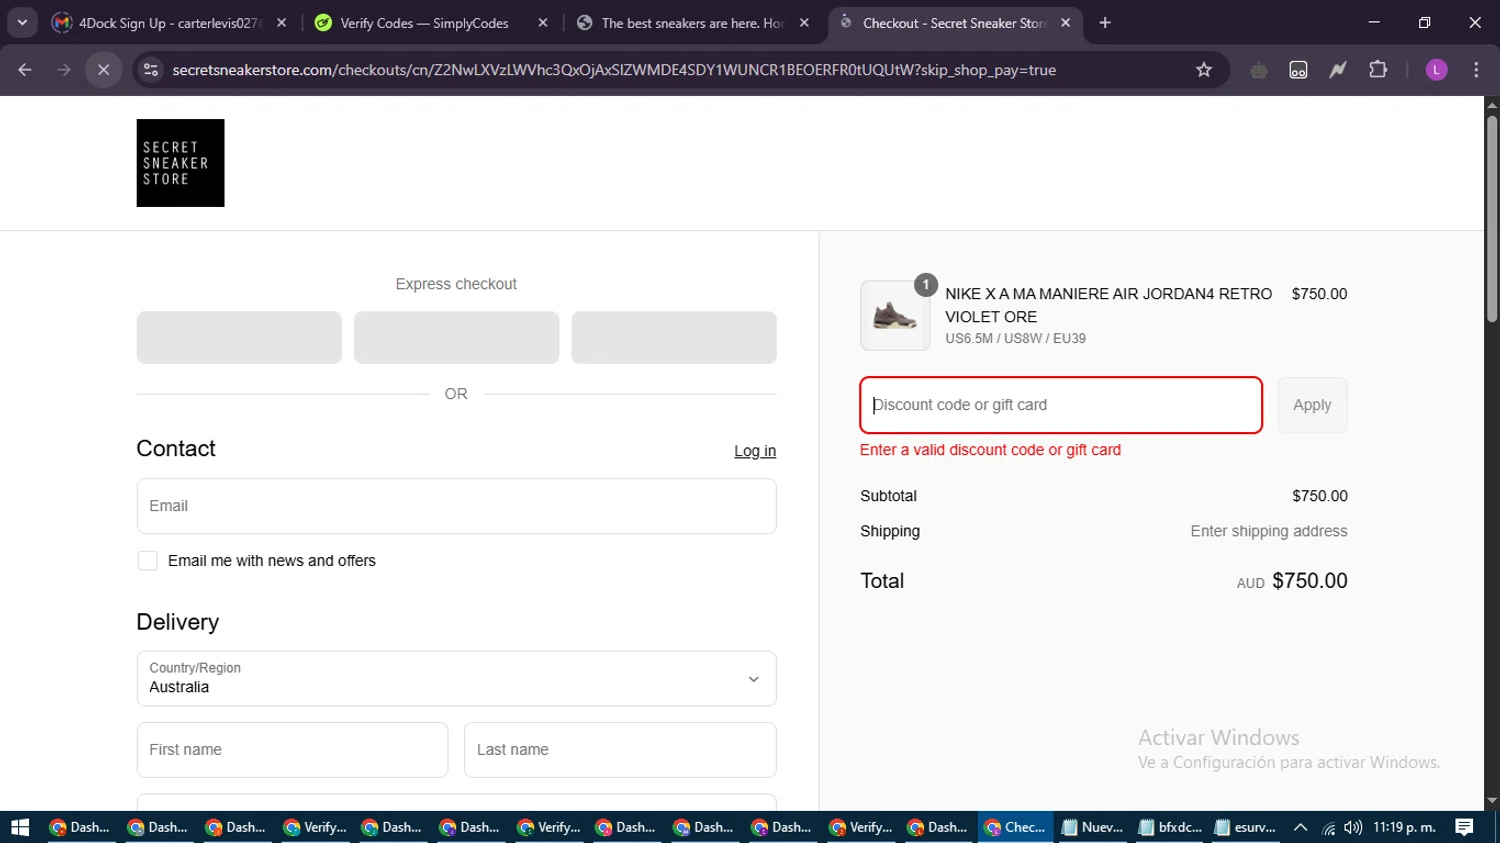Screen dimensions: 1500x843
Task: Click the Apply discount button
Action: tap(1312, 405)
